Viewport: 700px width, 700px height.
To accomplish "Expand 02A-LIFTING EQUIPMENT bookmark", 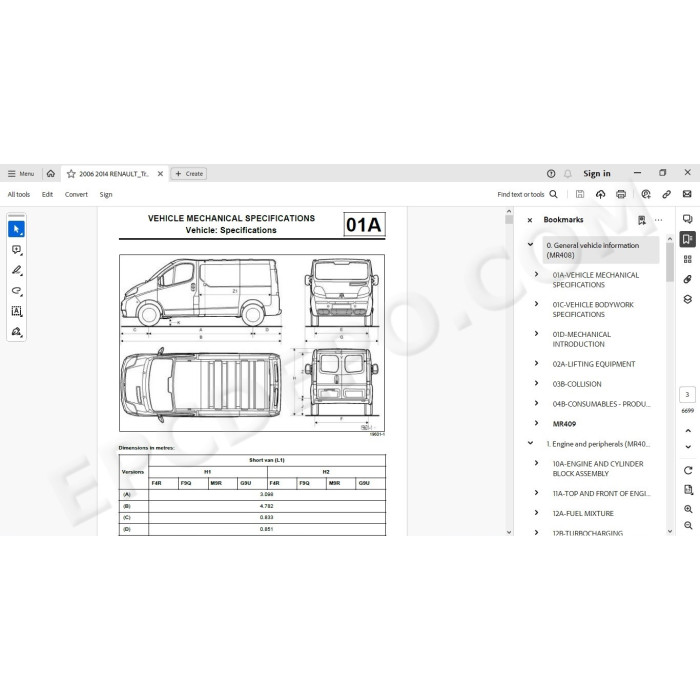I will point(537,363).
